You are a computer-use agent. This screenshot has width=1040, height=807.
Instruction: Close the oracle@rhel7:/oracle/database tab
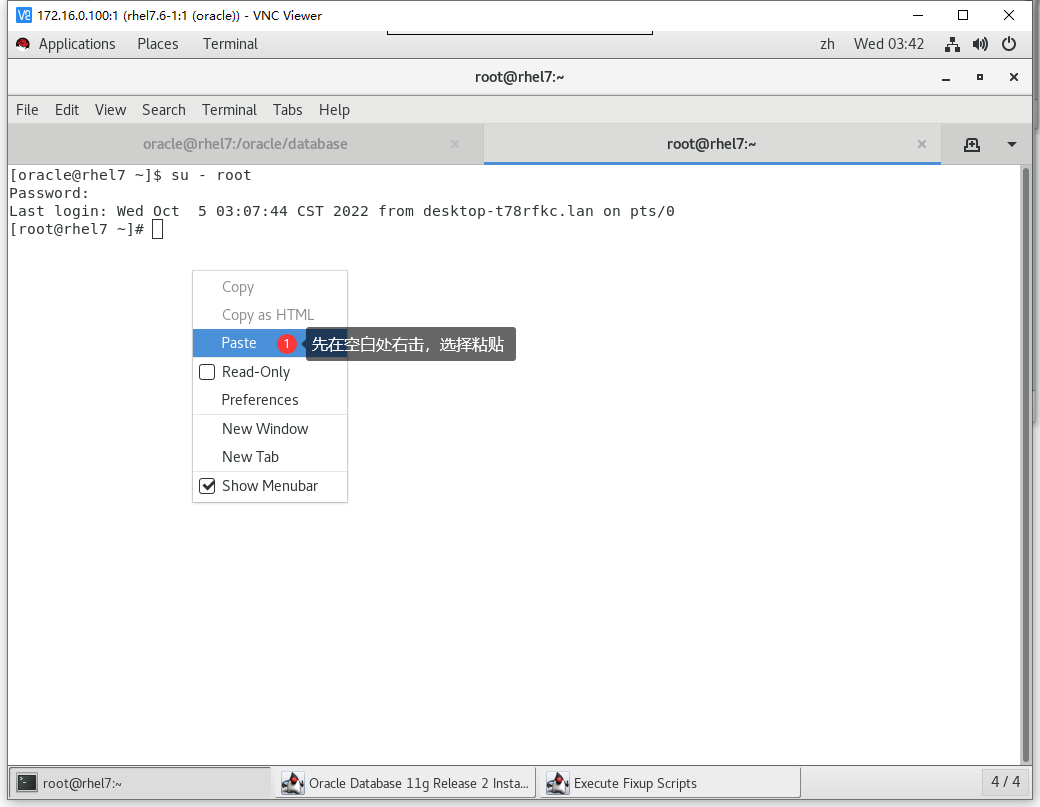455,144
